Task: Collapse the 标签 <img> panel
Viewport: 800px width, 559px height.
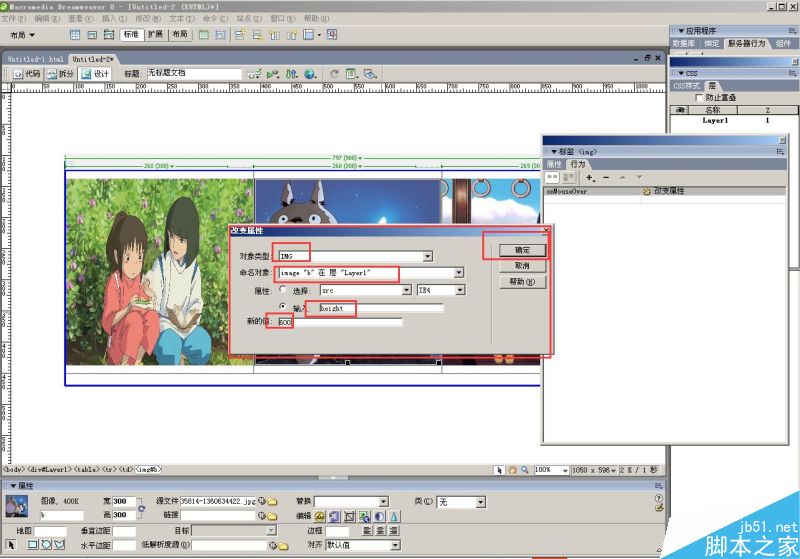Action: (x=554, y=152)
